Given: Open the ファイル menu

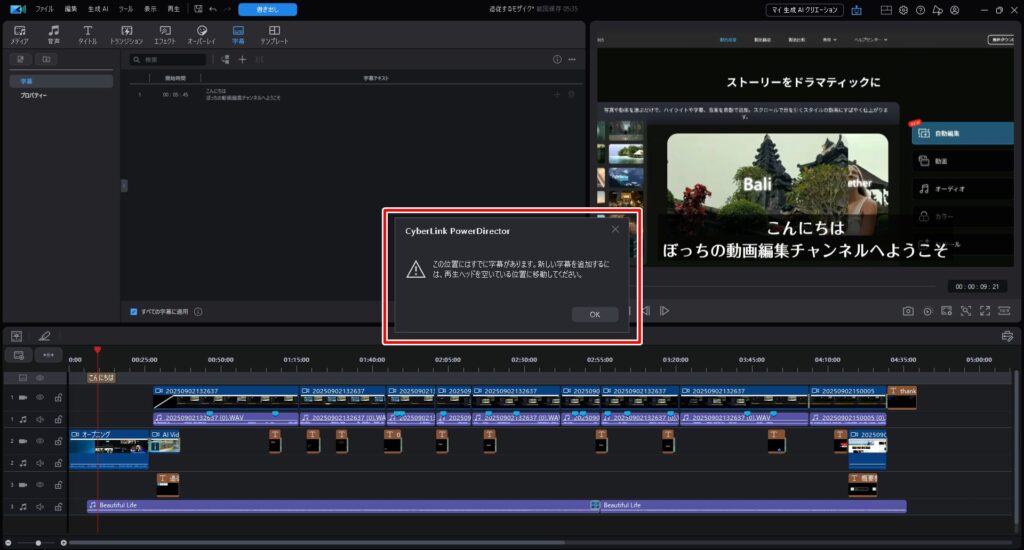Looking at the screenshot, I should pyautogui.click(x=45, y=9).
